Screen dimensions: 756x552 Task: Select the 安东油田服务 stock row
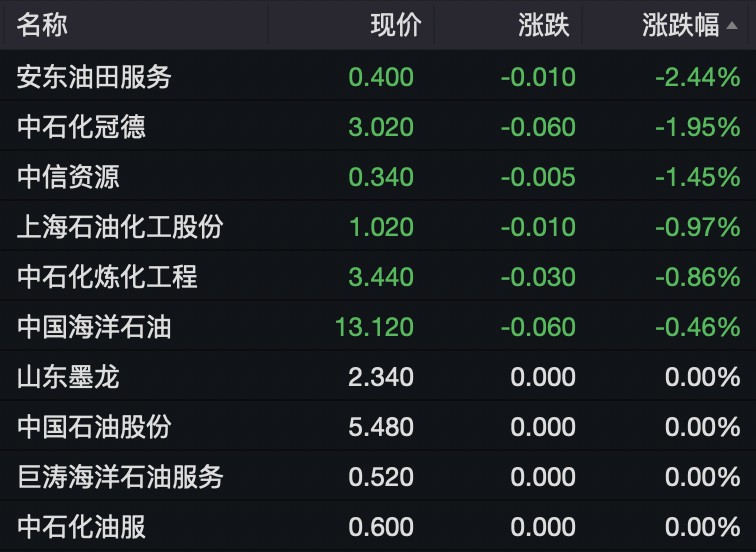(95, 77)
